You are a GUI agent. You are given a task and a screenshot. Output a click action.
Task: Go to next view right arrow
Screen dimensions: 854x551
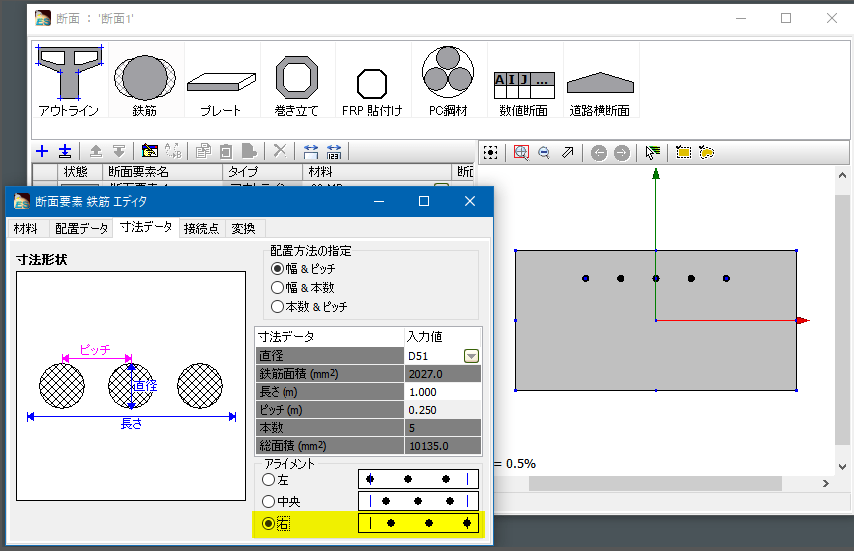point(621,153)
